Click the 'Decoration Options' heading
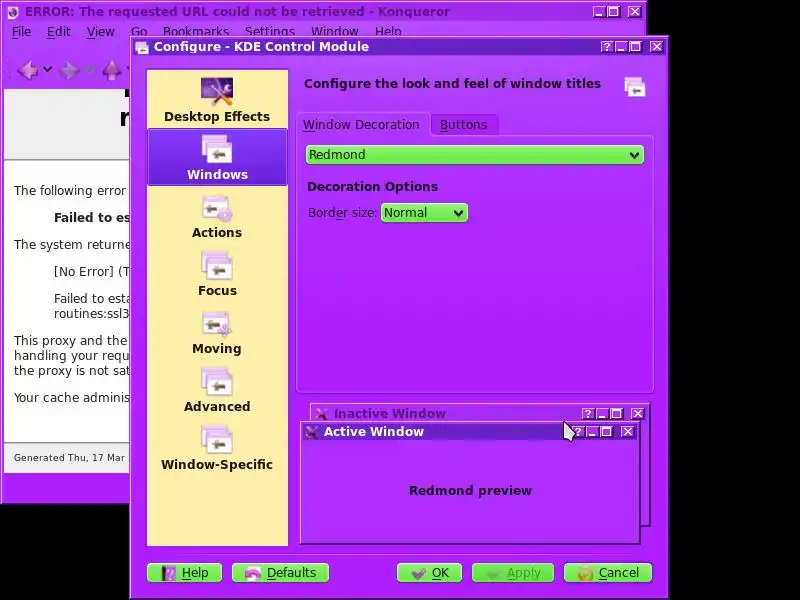 (x=372, y=187)
